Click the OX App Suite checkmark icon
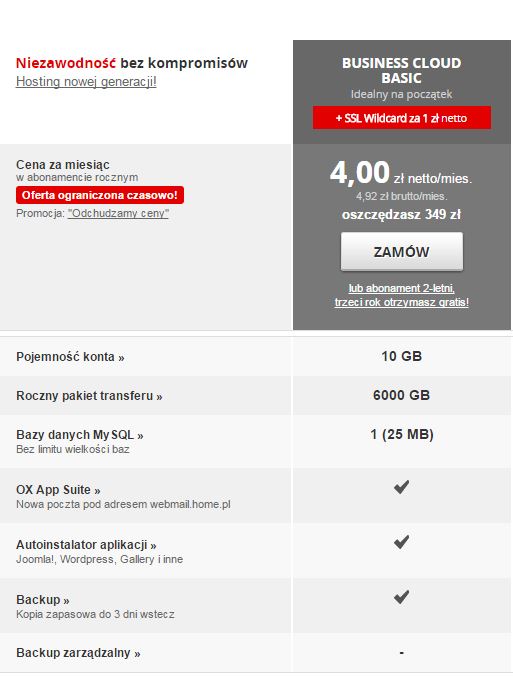The width and height of the screenshot is (513, 676). pos(401,487)
